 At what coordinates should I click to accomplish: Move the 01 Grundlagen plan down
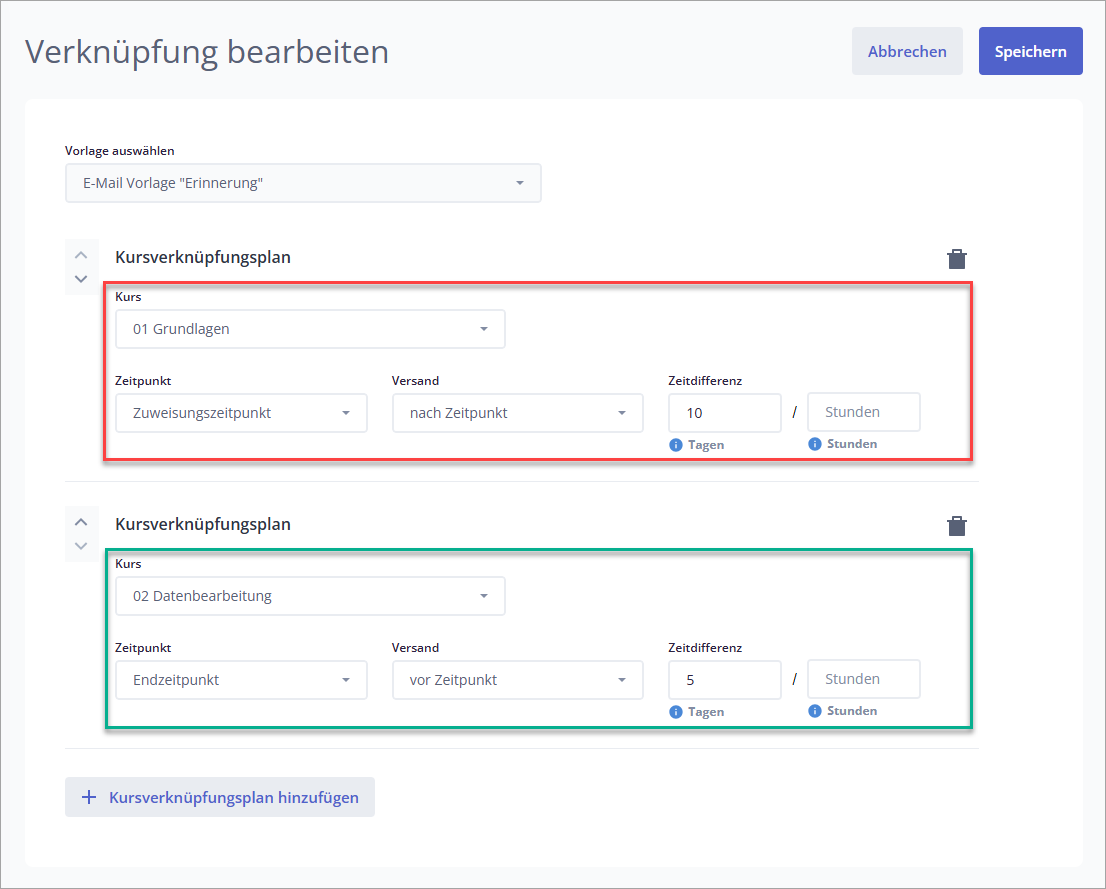pyautogui.click(x=81, y=279)
